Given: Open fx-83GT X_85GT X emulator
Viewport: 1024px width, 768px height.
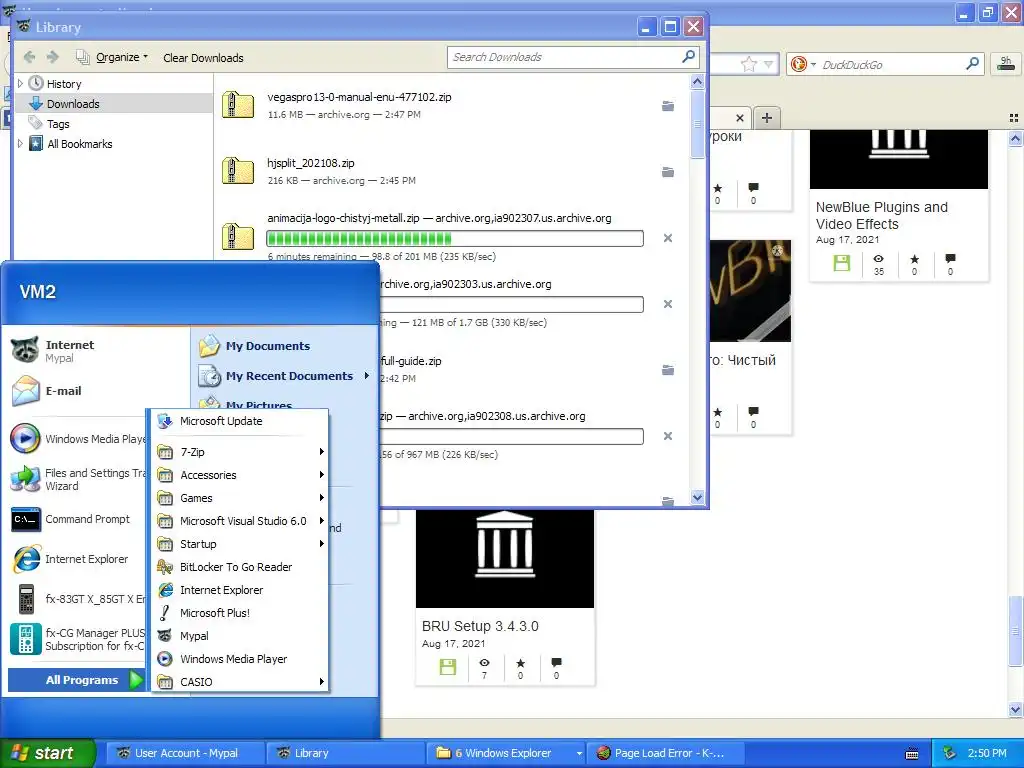Looking at the screenshot, I should click(x=77, y=599).
